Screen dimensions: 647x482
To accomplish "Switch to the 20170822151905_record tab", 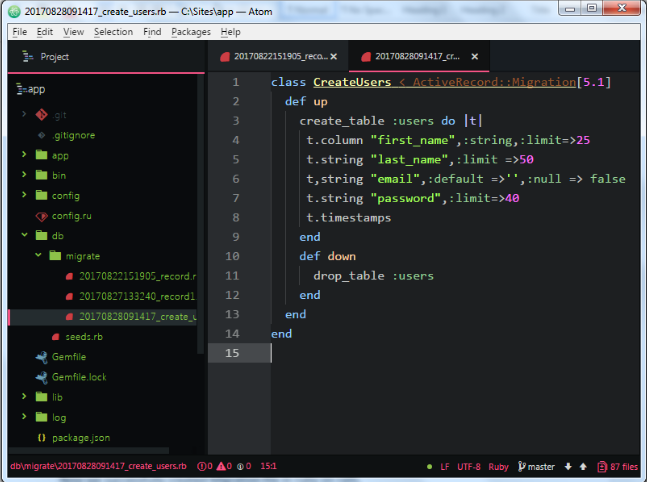I will point(271,57).
